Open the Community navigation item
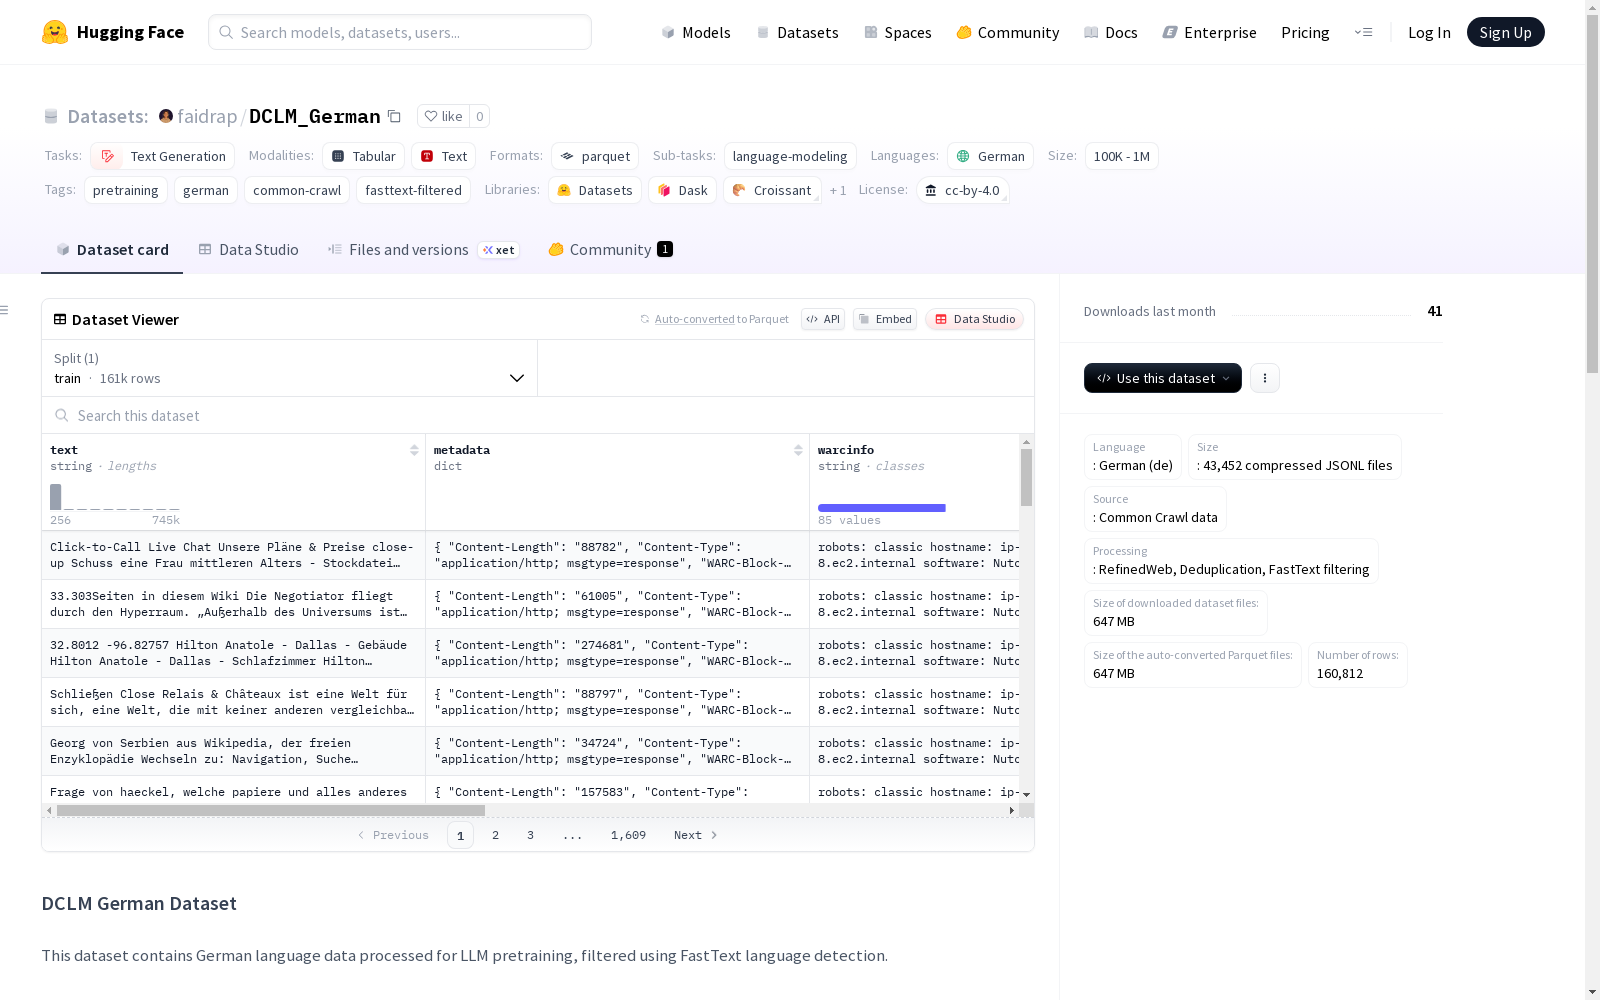 click(x=1008, y=32)
